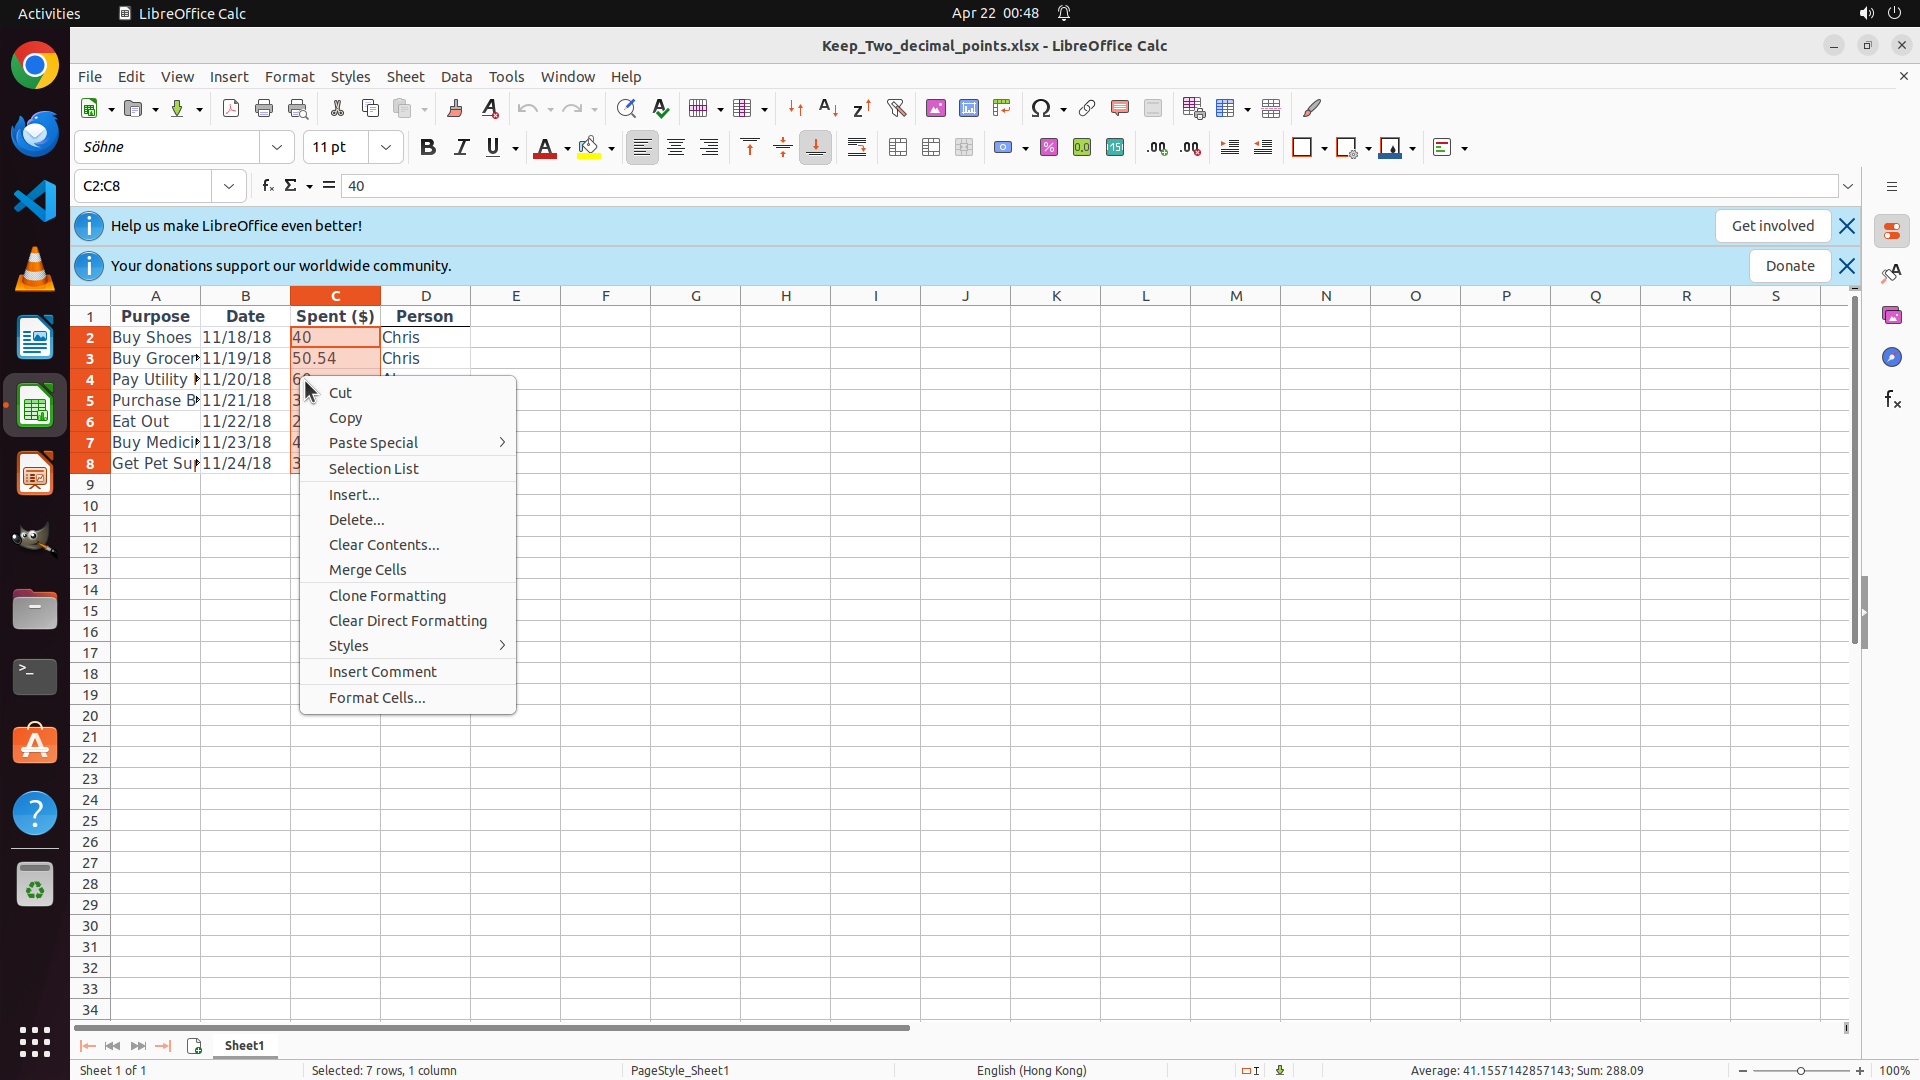Image resolution: width=1920 pixels, height=1080 pixels.
Task: Open the Functions sidebar panel
Action: (1892, 400)
